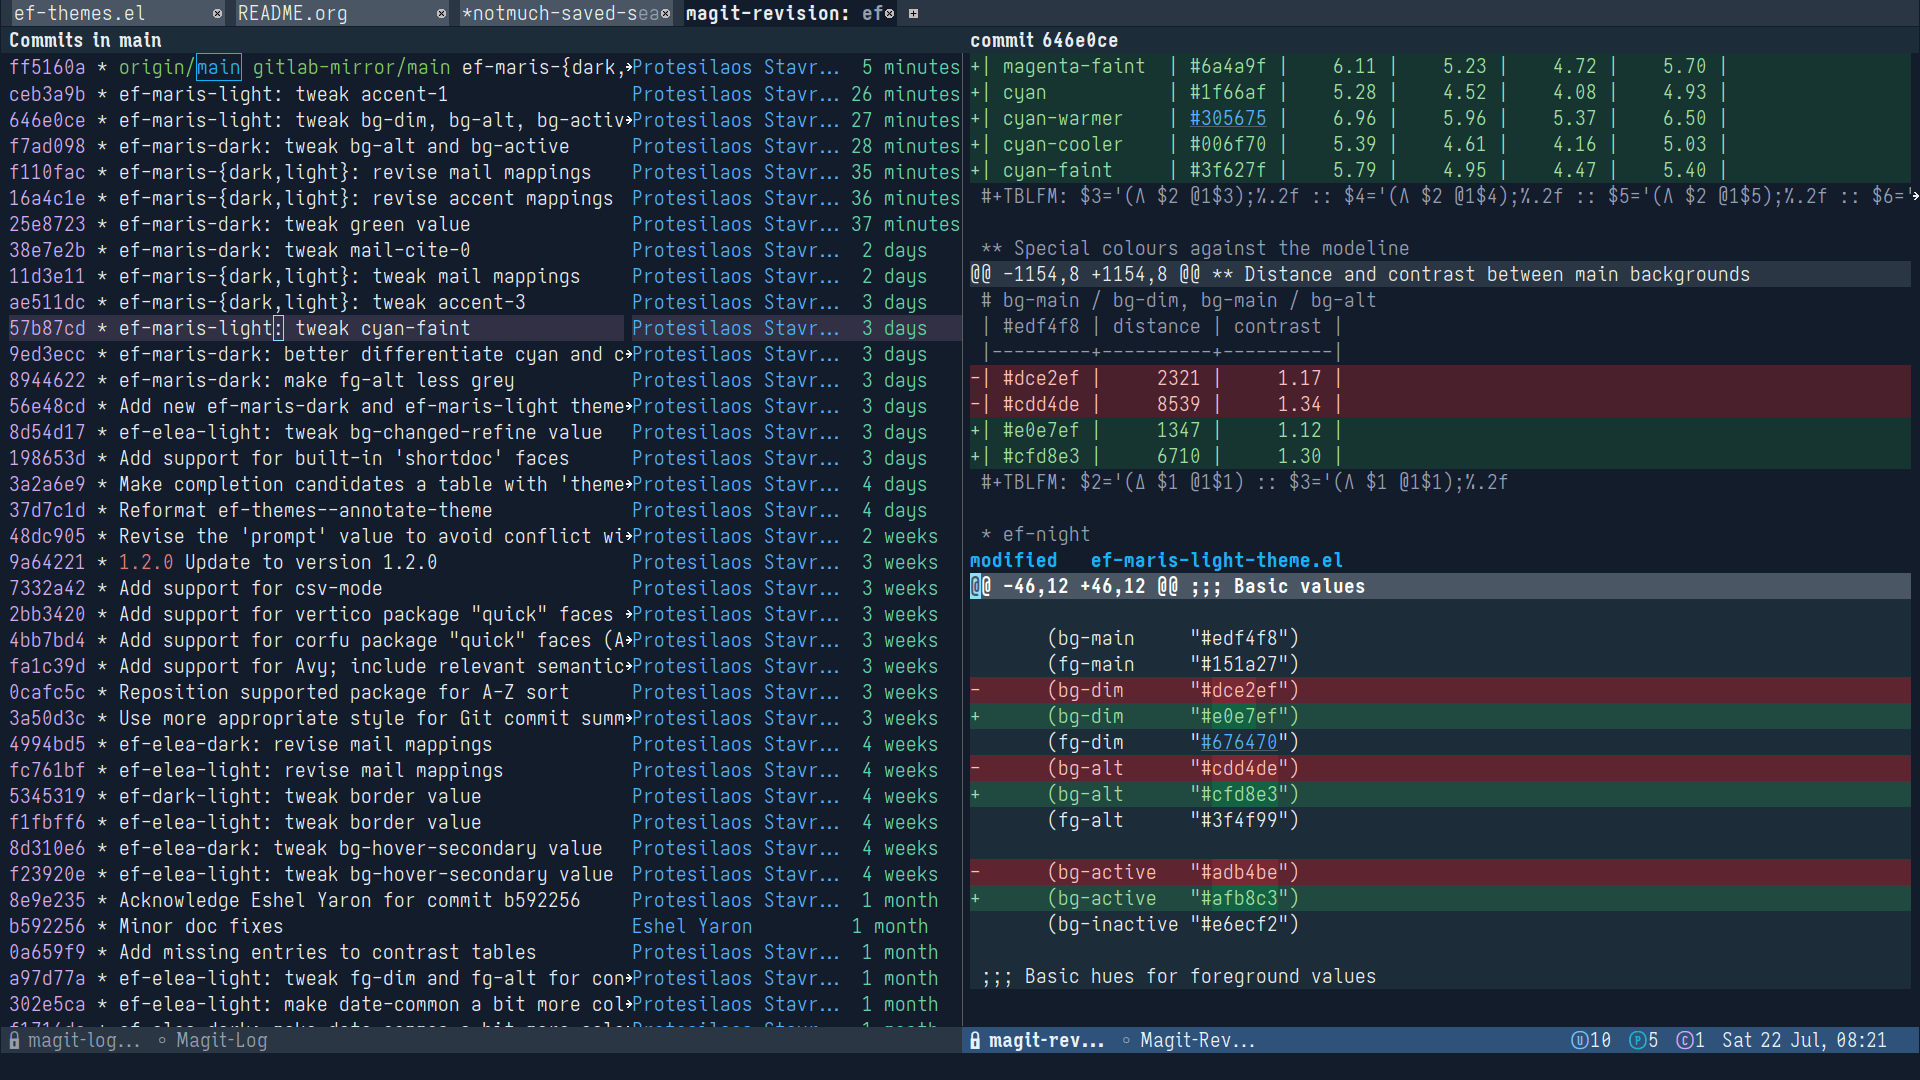Select commit 25e8723 tweak green value

484,224
